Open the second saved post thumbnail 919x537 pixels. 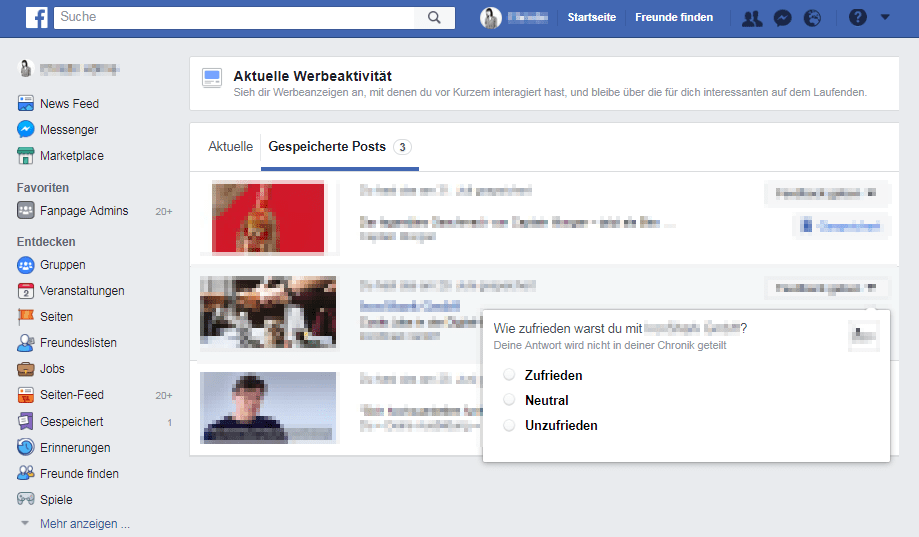(268, 312)
